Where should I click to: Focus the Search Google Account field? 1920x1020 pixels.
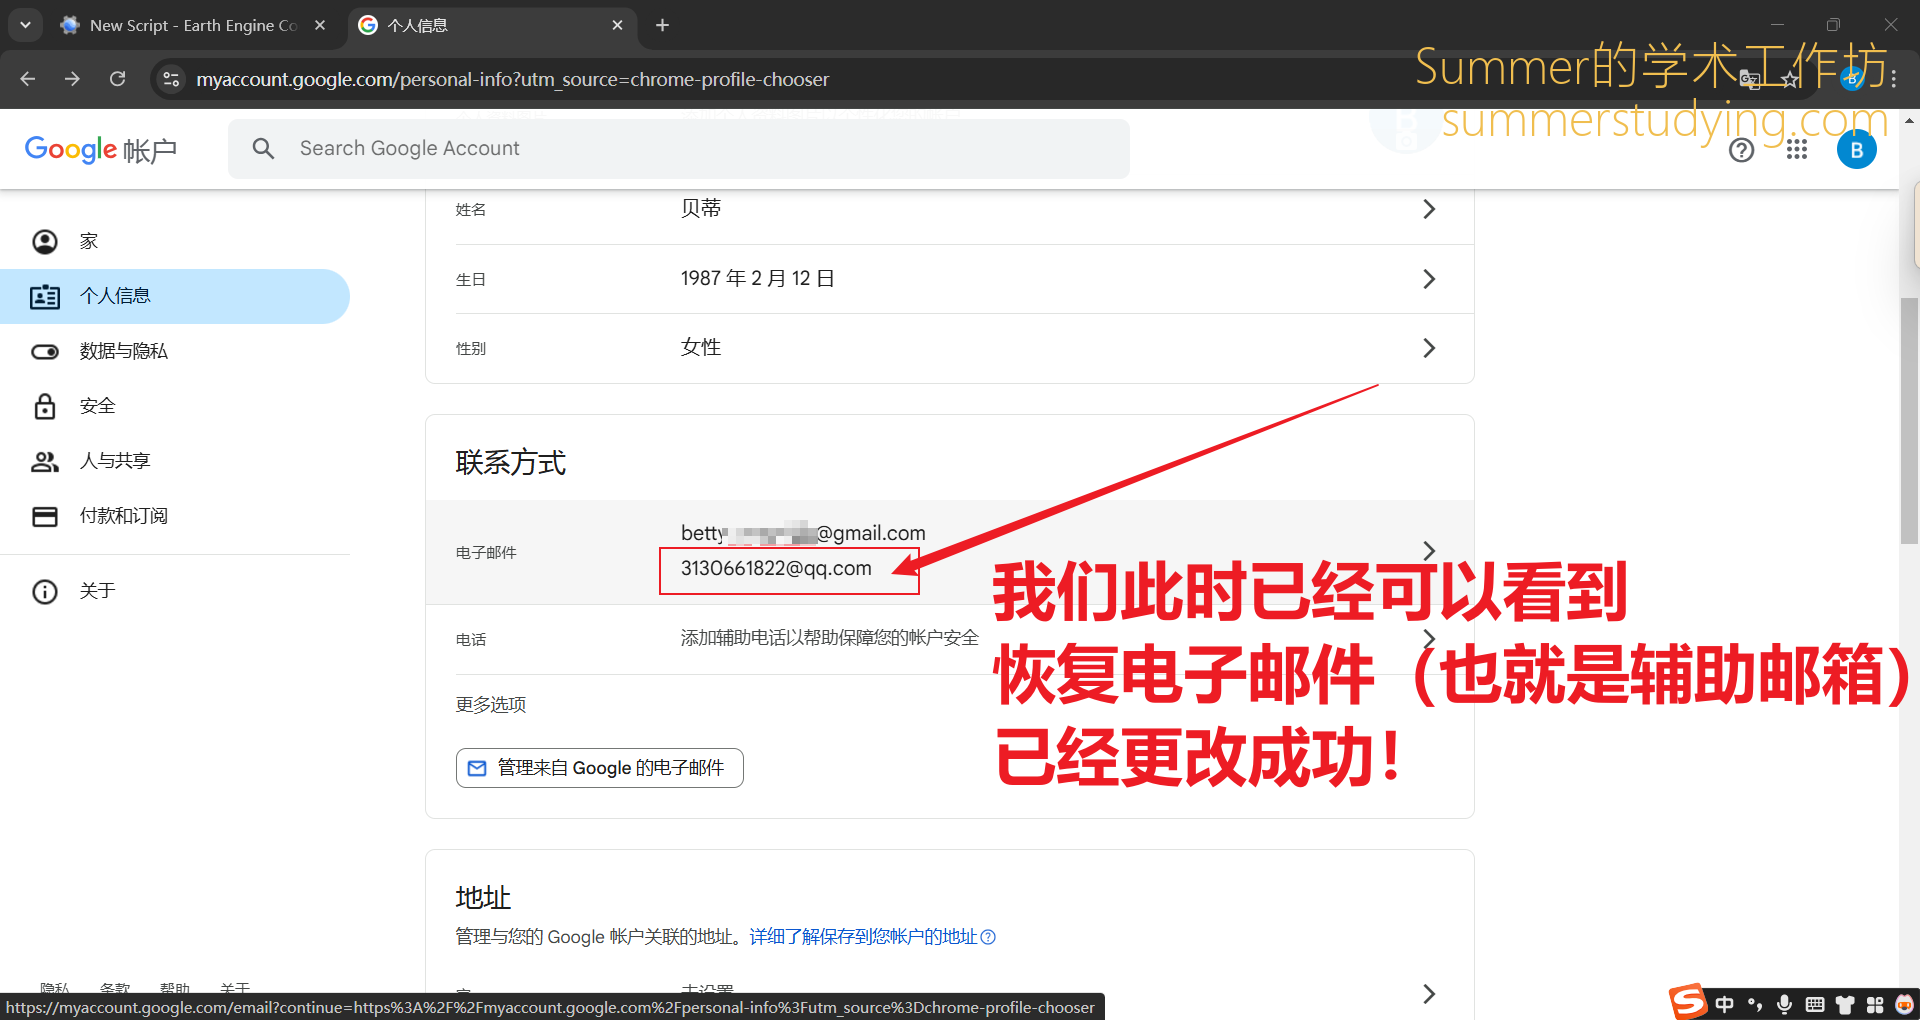tap(679, 149)
